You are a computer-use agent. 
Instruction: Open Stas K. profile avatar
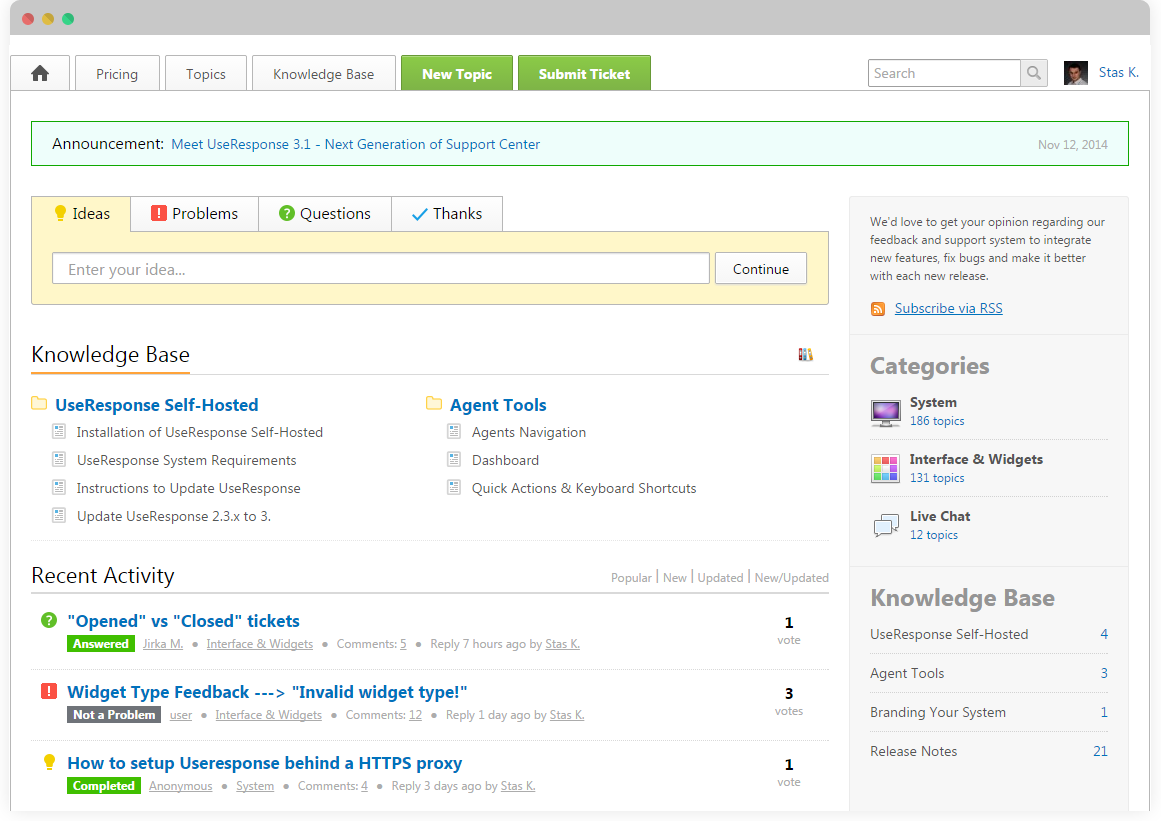(x=1075, y=73)
